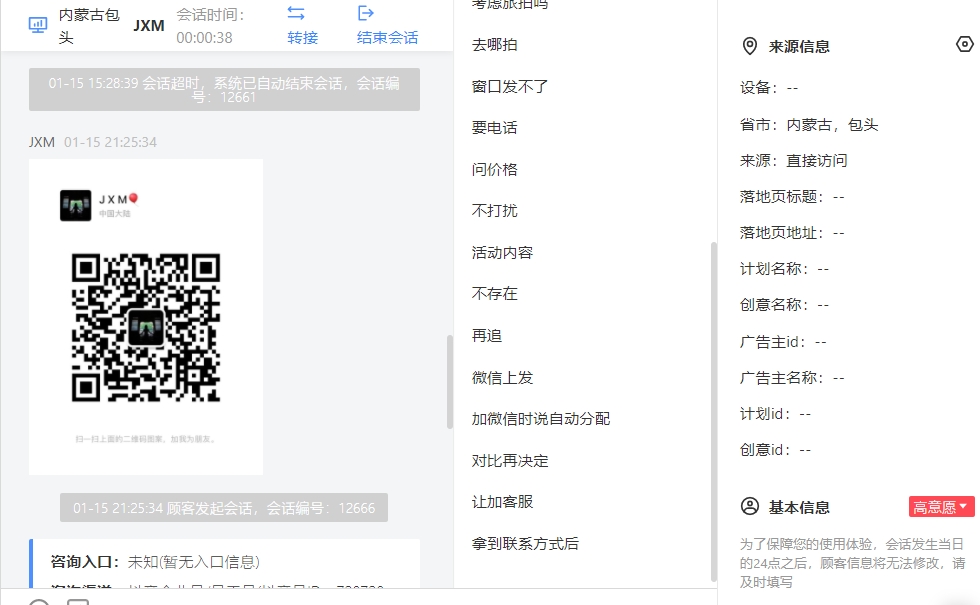The height and width of the screenshot is (605, 980).
Task: Choose the quick reply 活动内容
Action: 502,252
